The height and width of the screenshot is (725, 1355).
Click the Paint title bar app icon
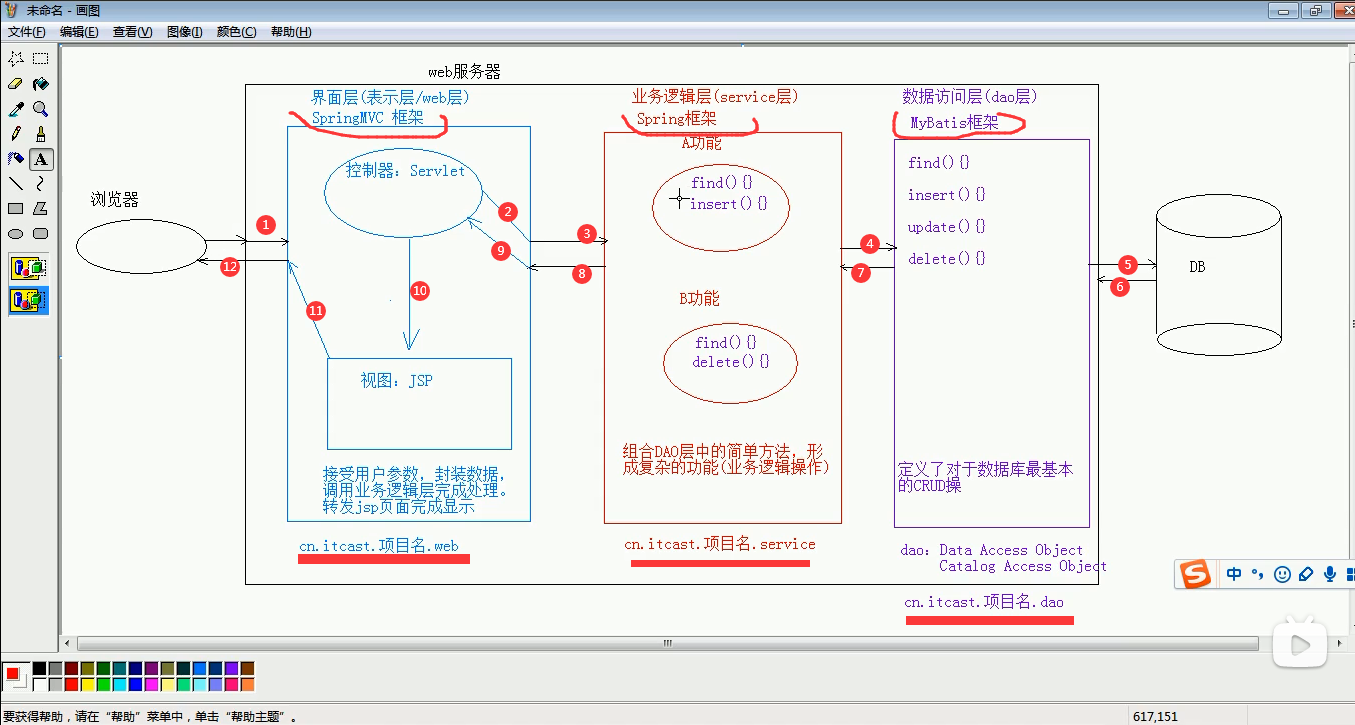tap(12, 10)
